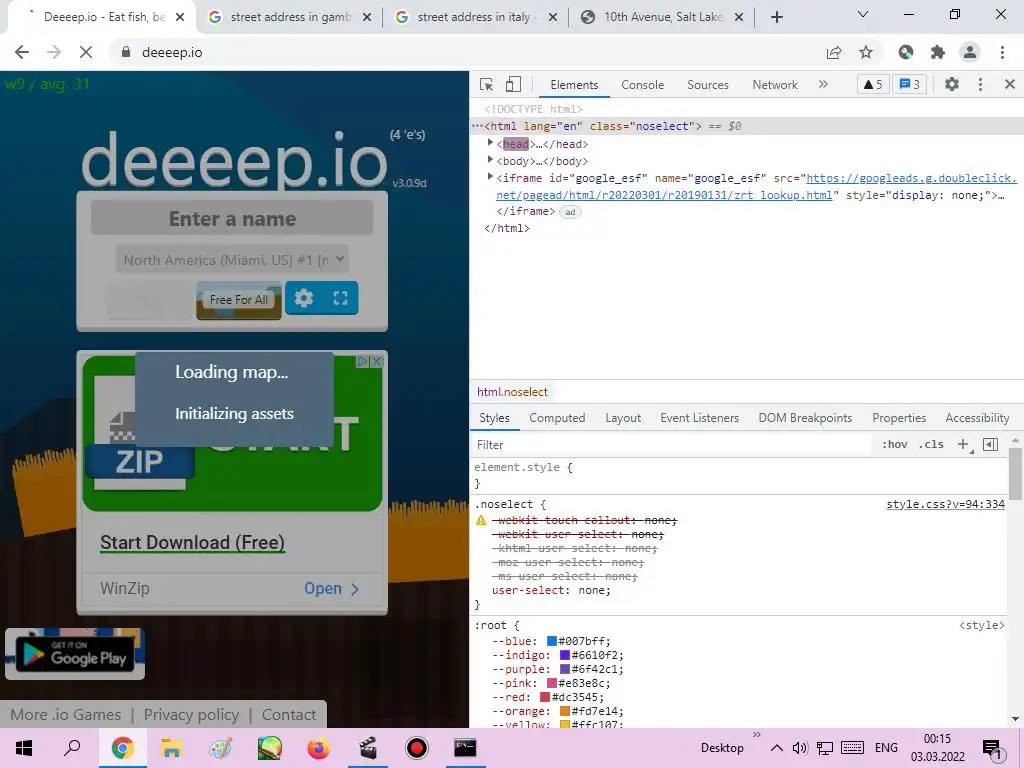Toggle the :hov element state panel
Screen dimensions: 1024x768
(894, 445)
